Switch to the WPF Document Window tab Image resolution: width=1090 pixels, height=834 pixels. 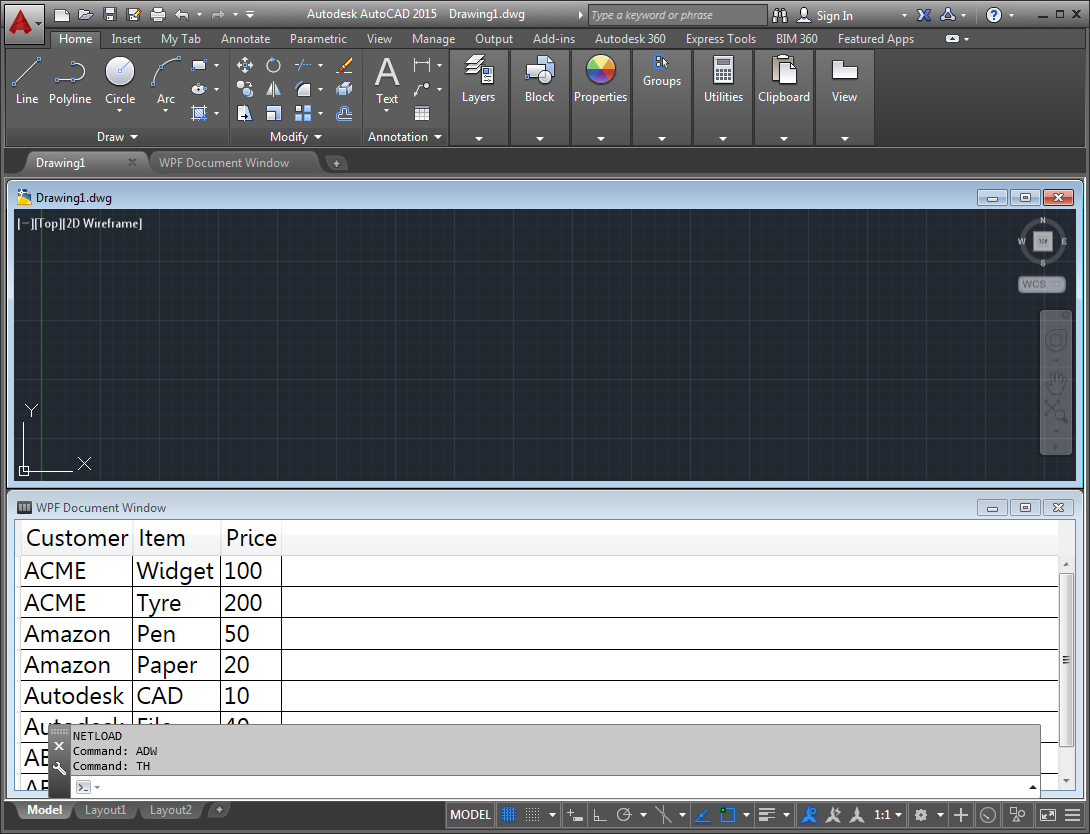point(224,163)
